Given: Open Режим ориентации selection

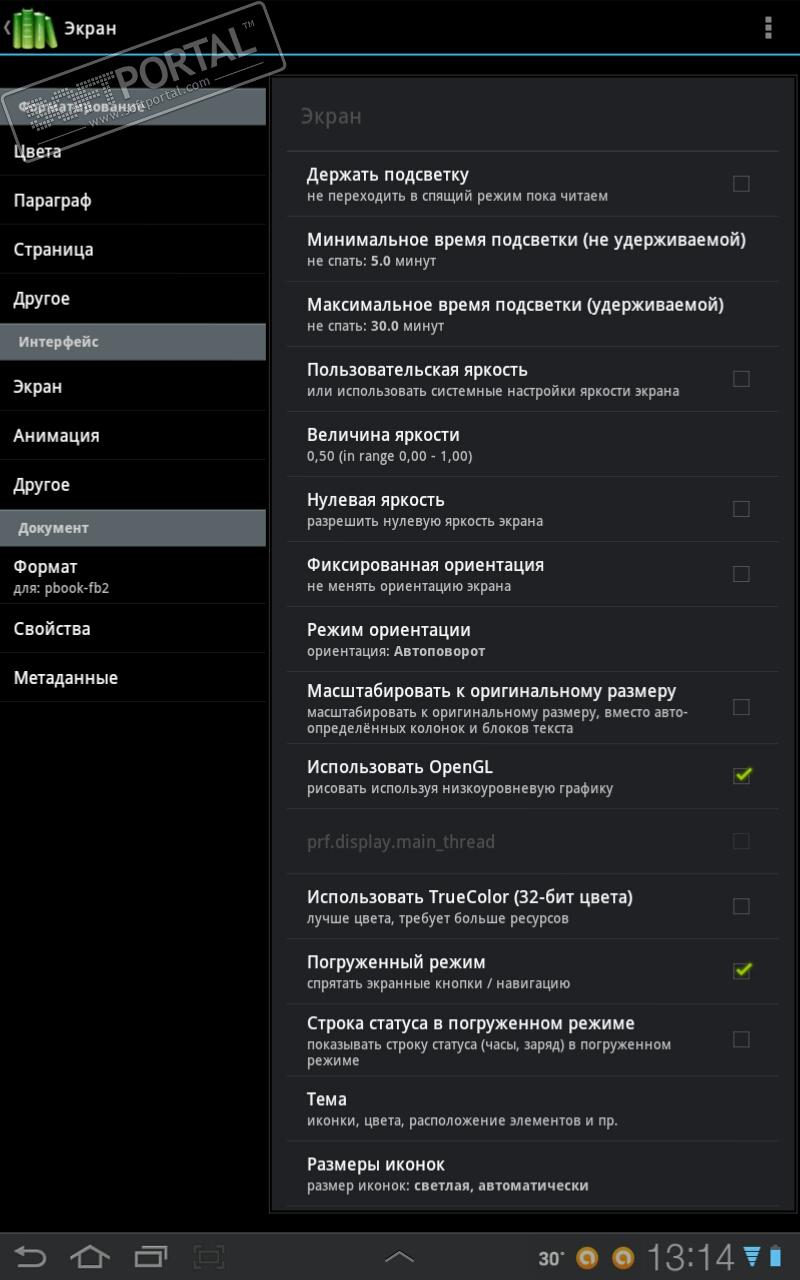Looking at the screenshot, I should [x=532, y=639].
